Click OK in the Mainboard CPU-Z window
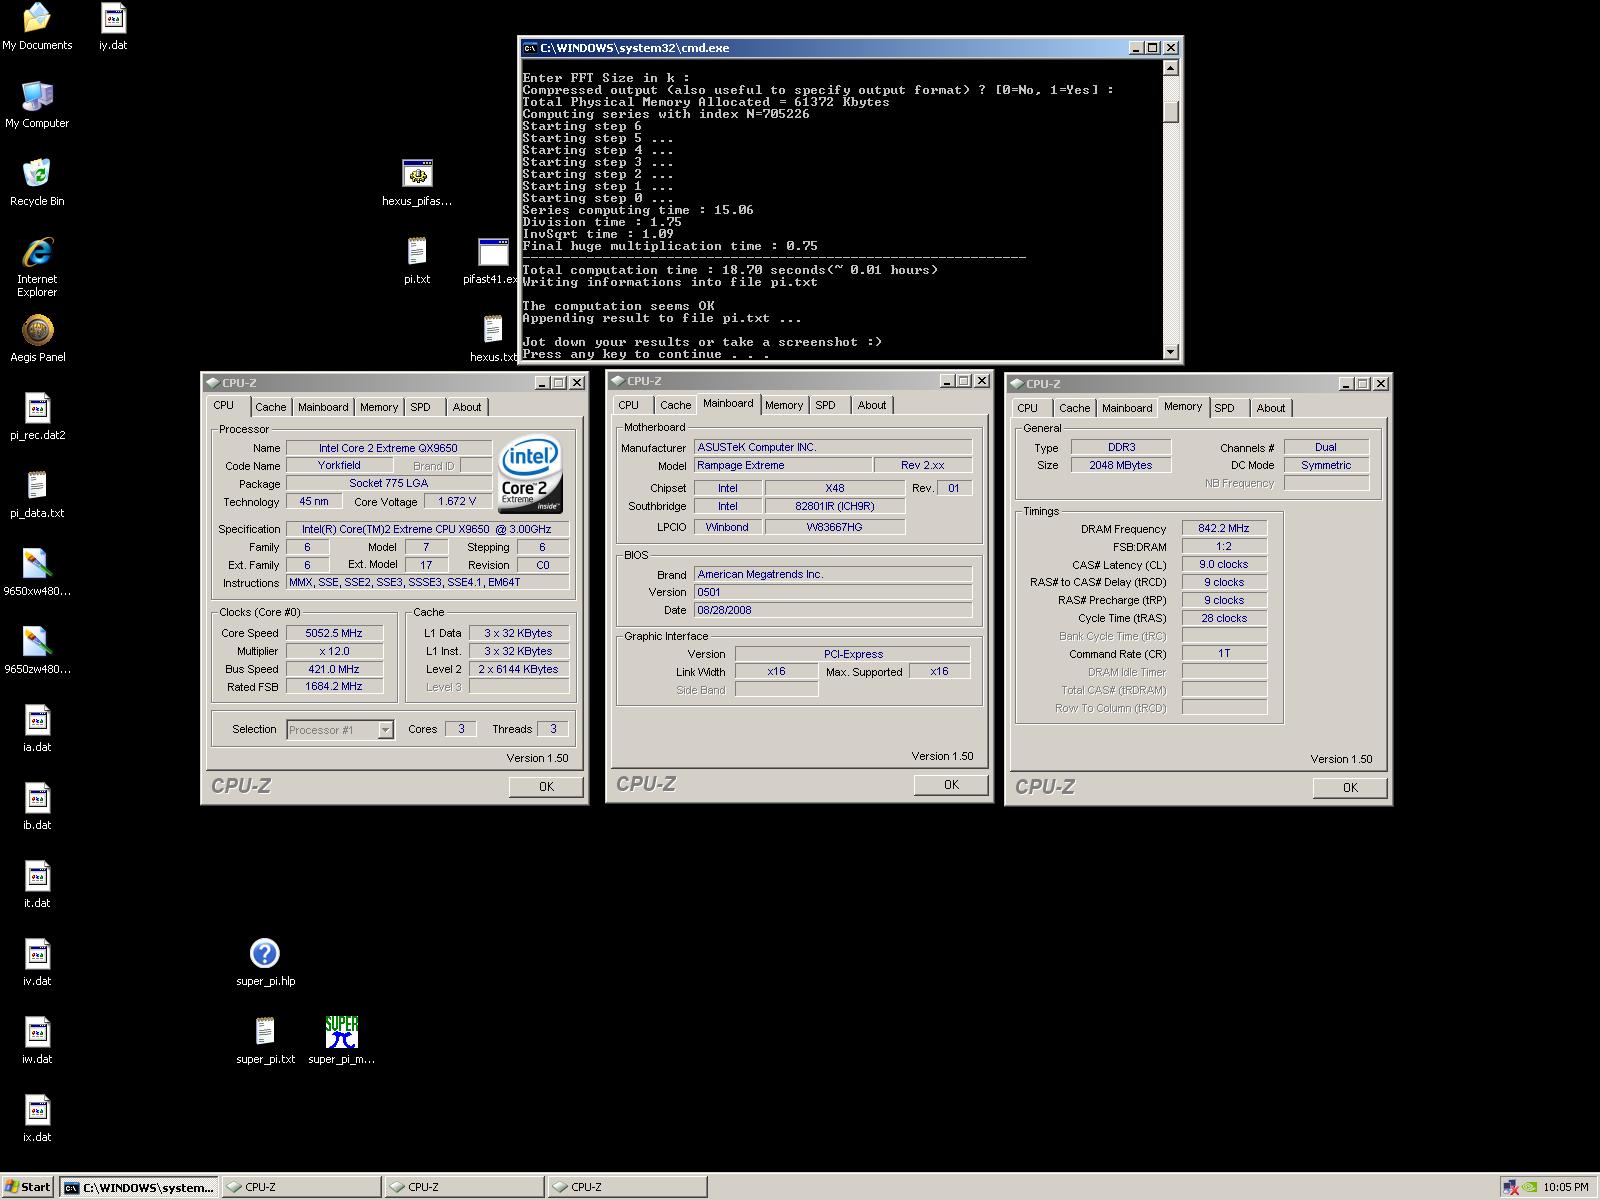 pyautogui.click(x=951, y=785)
